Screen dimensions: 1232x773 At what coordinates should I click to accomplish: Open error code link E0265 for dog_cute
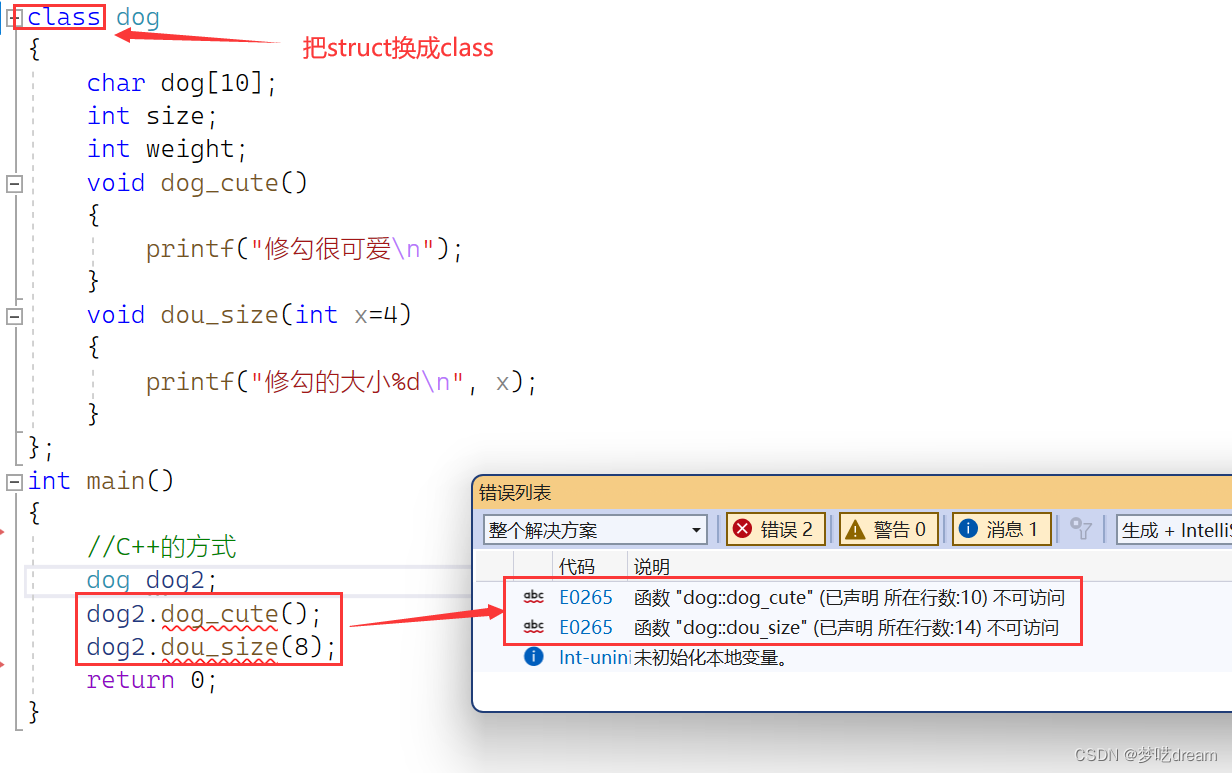(585, 598)
